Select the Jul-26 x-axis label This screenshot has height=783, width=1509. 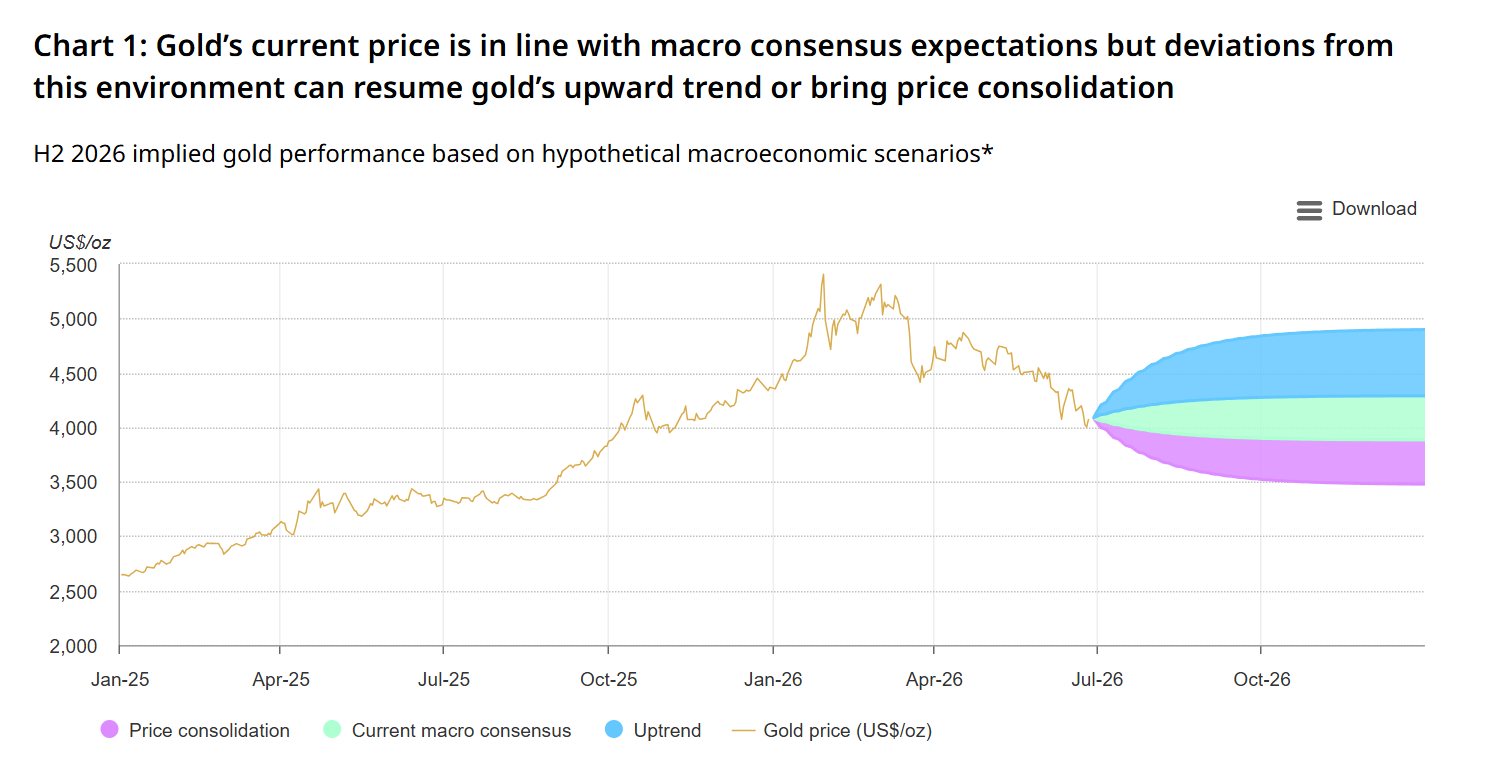[1097, 680]
